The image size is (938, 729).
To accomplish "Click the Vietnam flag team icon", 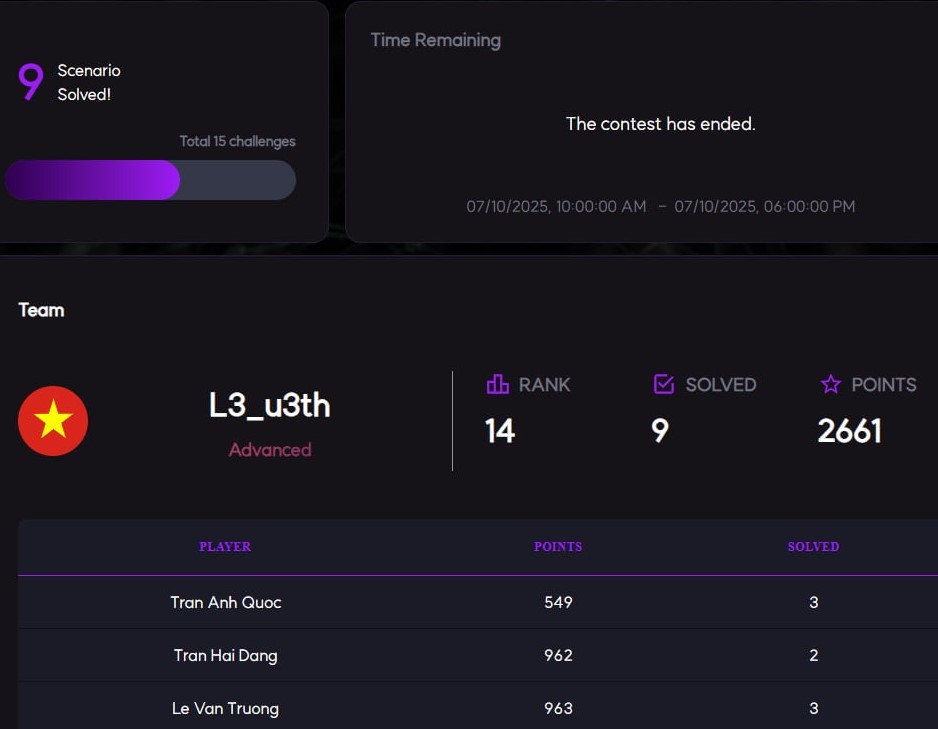I will point(53,421).
